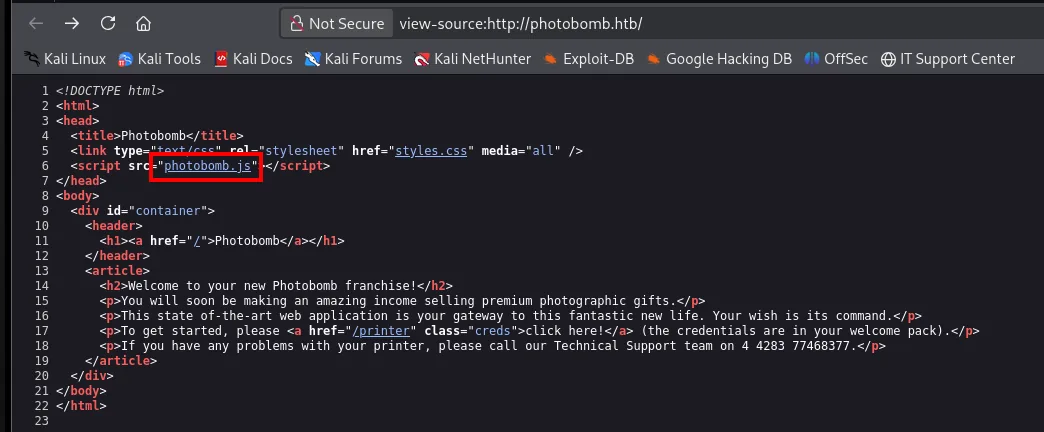
Task: Open the IT Support Center bookmark
Action: pyautogui.click(x=947, y=59)
